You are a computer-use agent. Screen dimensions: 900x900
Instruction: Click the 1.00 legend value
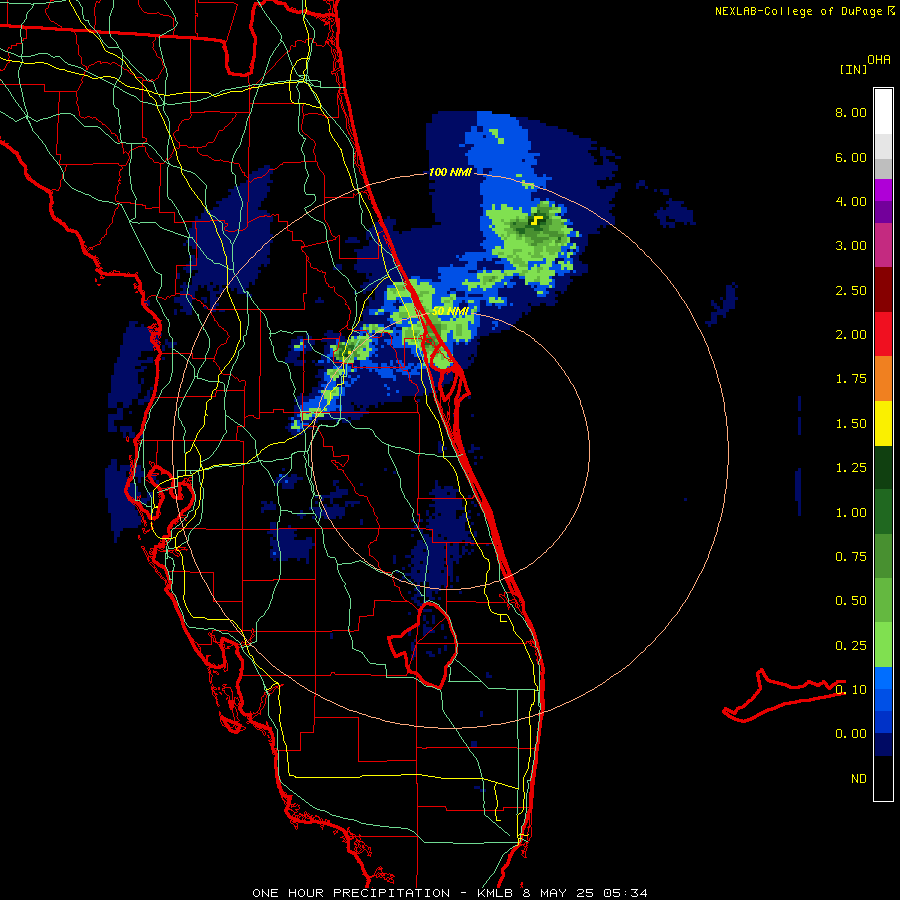(851, 513)
